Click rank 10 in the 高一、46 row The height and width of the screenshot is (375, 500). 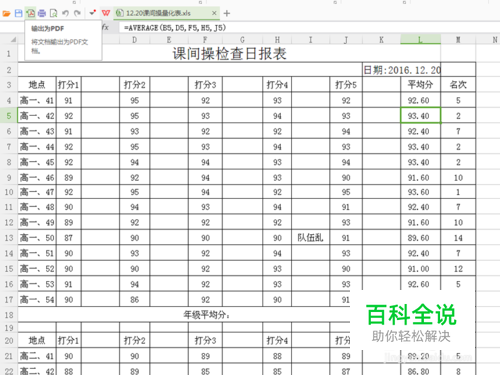point(458,178)
